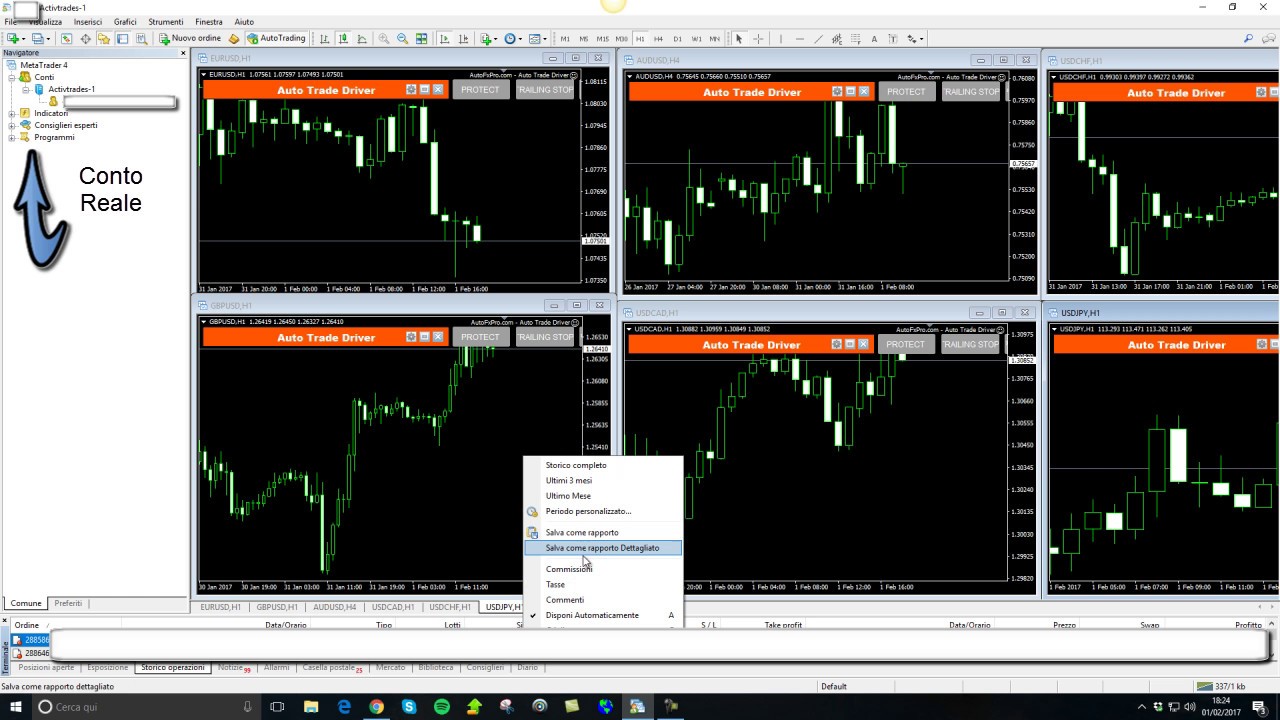Image resolution: width=1280 pixels, height=720 pixels.
Task: Click TRAILING STOP button on GBPUSD chart
Action: pyautogui.click(x=545, y=337)
